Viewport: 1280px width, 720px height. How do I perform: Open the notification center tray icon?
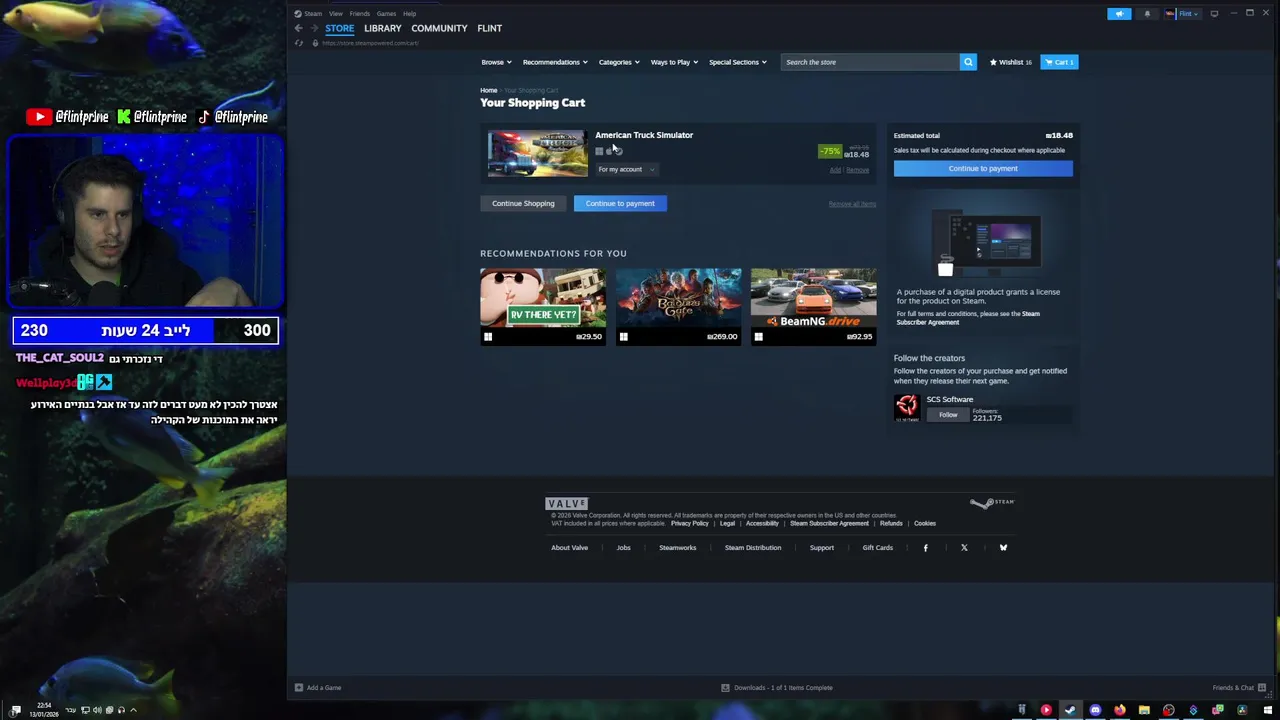[x=15, y=710]
